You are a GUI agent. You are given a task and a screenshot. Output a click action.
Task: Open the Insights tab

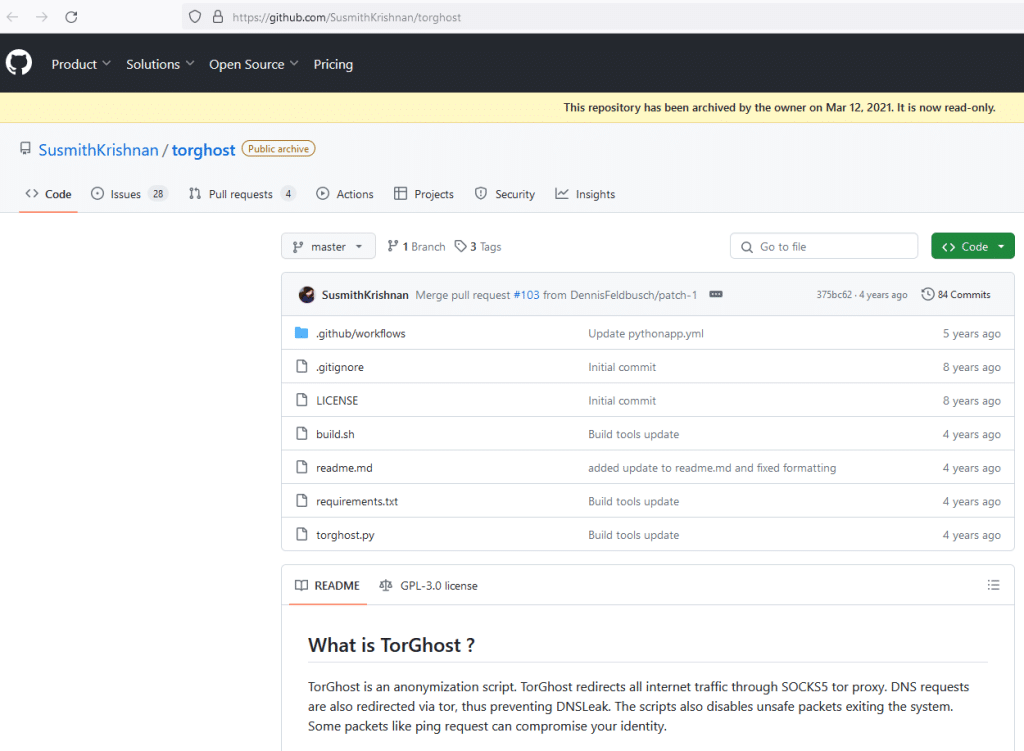[x=585, y=194]
